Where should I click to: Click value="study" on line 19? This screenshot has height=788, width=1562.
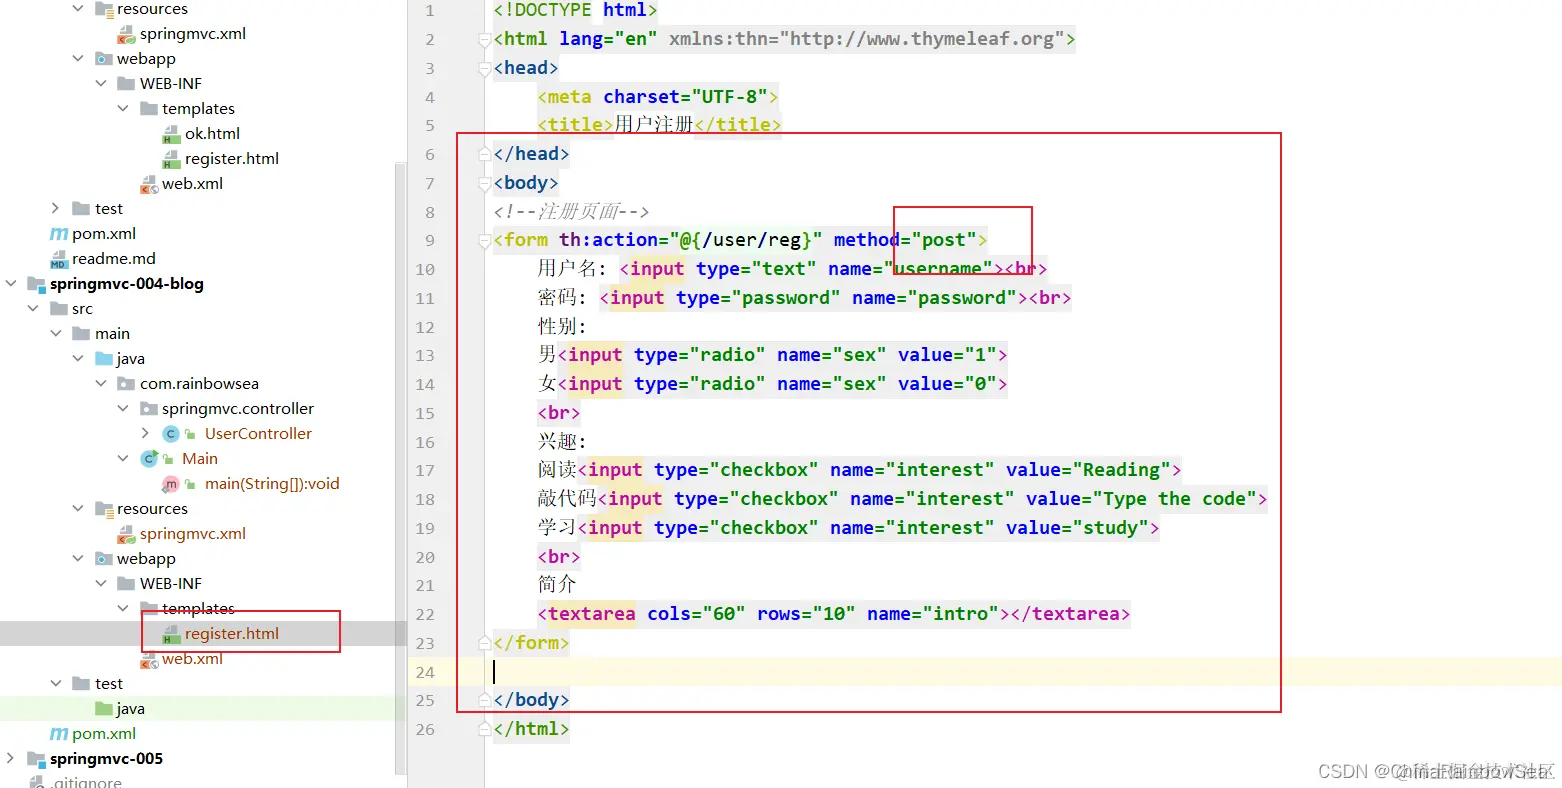1077,528
